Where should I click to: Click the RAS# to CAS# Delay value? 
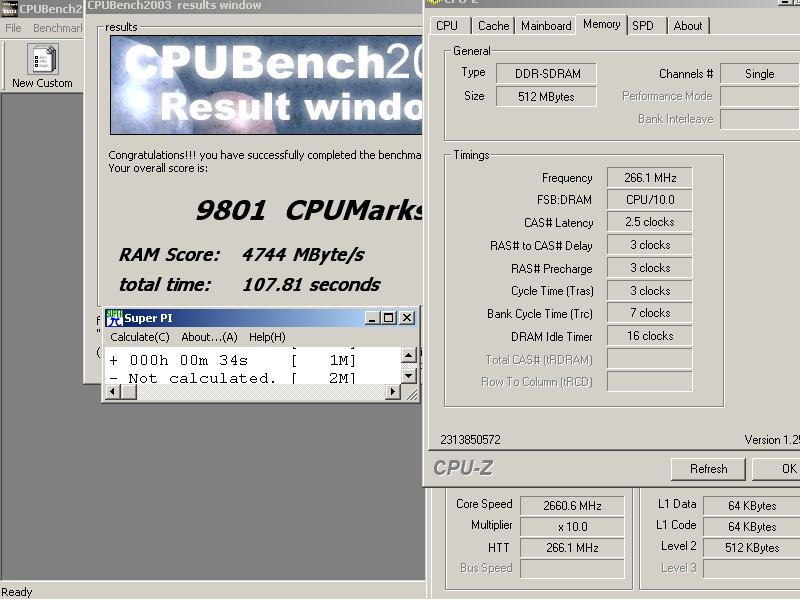tap(649, 245)
